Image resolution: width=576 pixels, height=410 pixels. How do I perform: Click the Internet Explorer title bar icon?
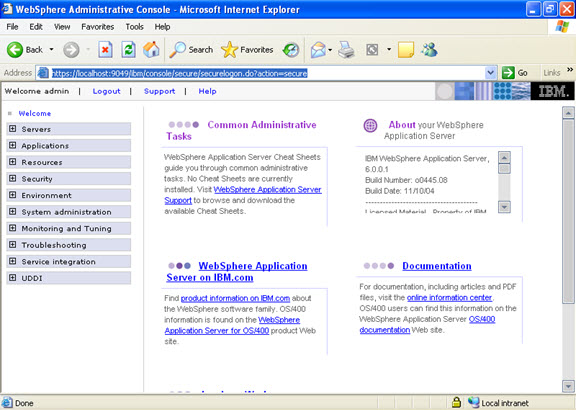(7, 8)
